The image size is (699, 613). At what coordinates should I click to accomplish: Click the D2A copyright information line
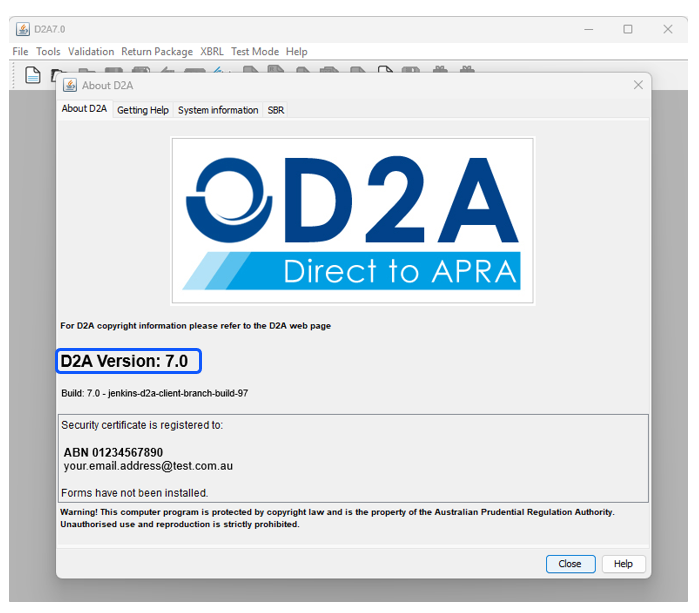pos(196,326)
